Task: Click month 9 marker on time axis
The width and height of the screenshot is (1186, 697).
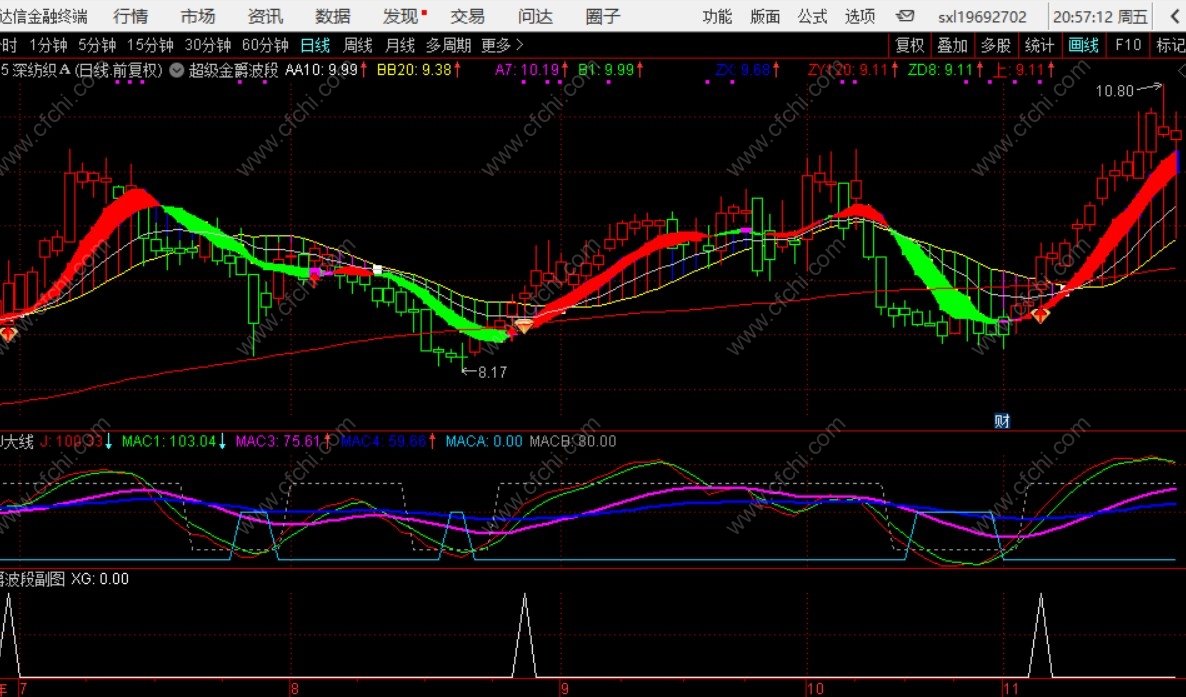Action: [564, 689]
